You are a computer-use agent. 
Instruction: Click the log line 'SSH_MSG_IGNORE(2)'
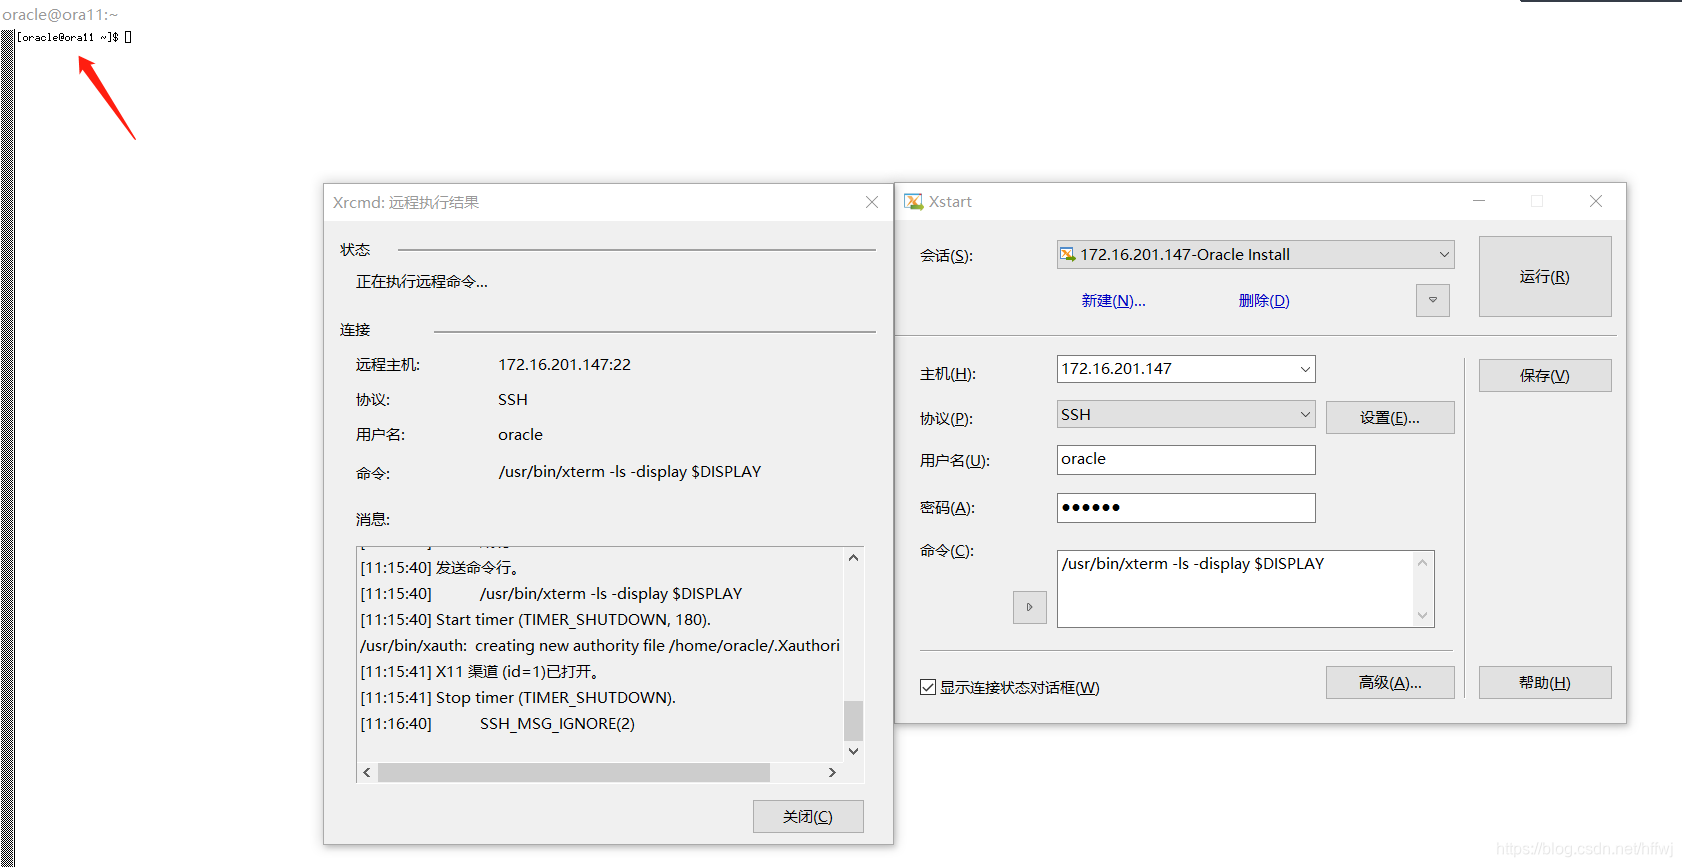coord(557,723)
